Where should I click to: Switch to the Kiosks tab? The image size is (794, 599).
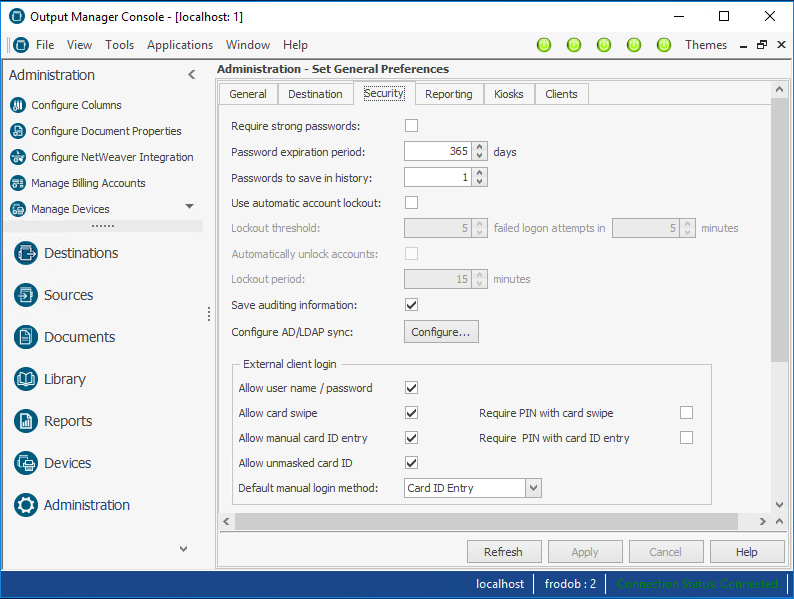(508, 94)
